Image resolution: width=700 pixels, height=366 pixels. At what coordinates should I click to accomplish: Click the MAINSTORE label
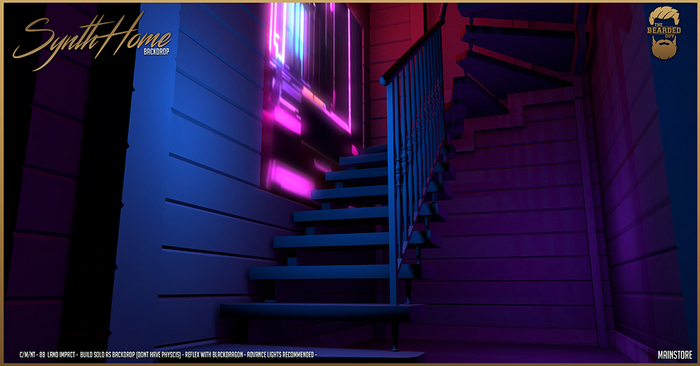(675, 355)
